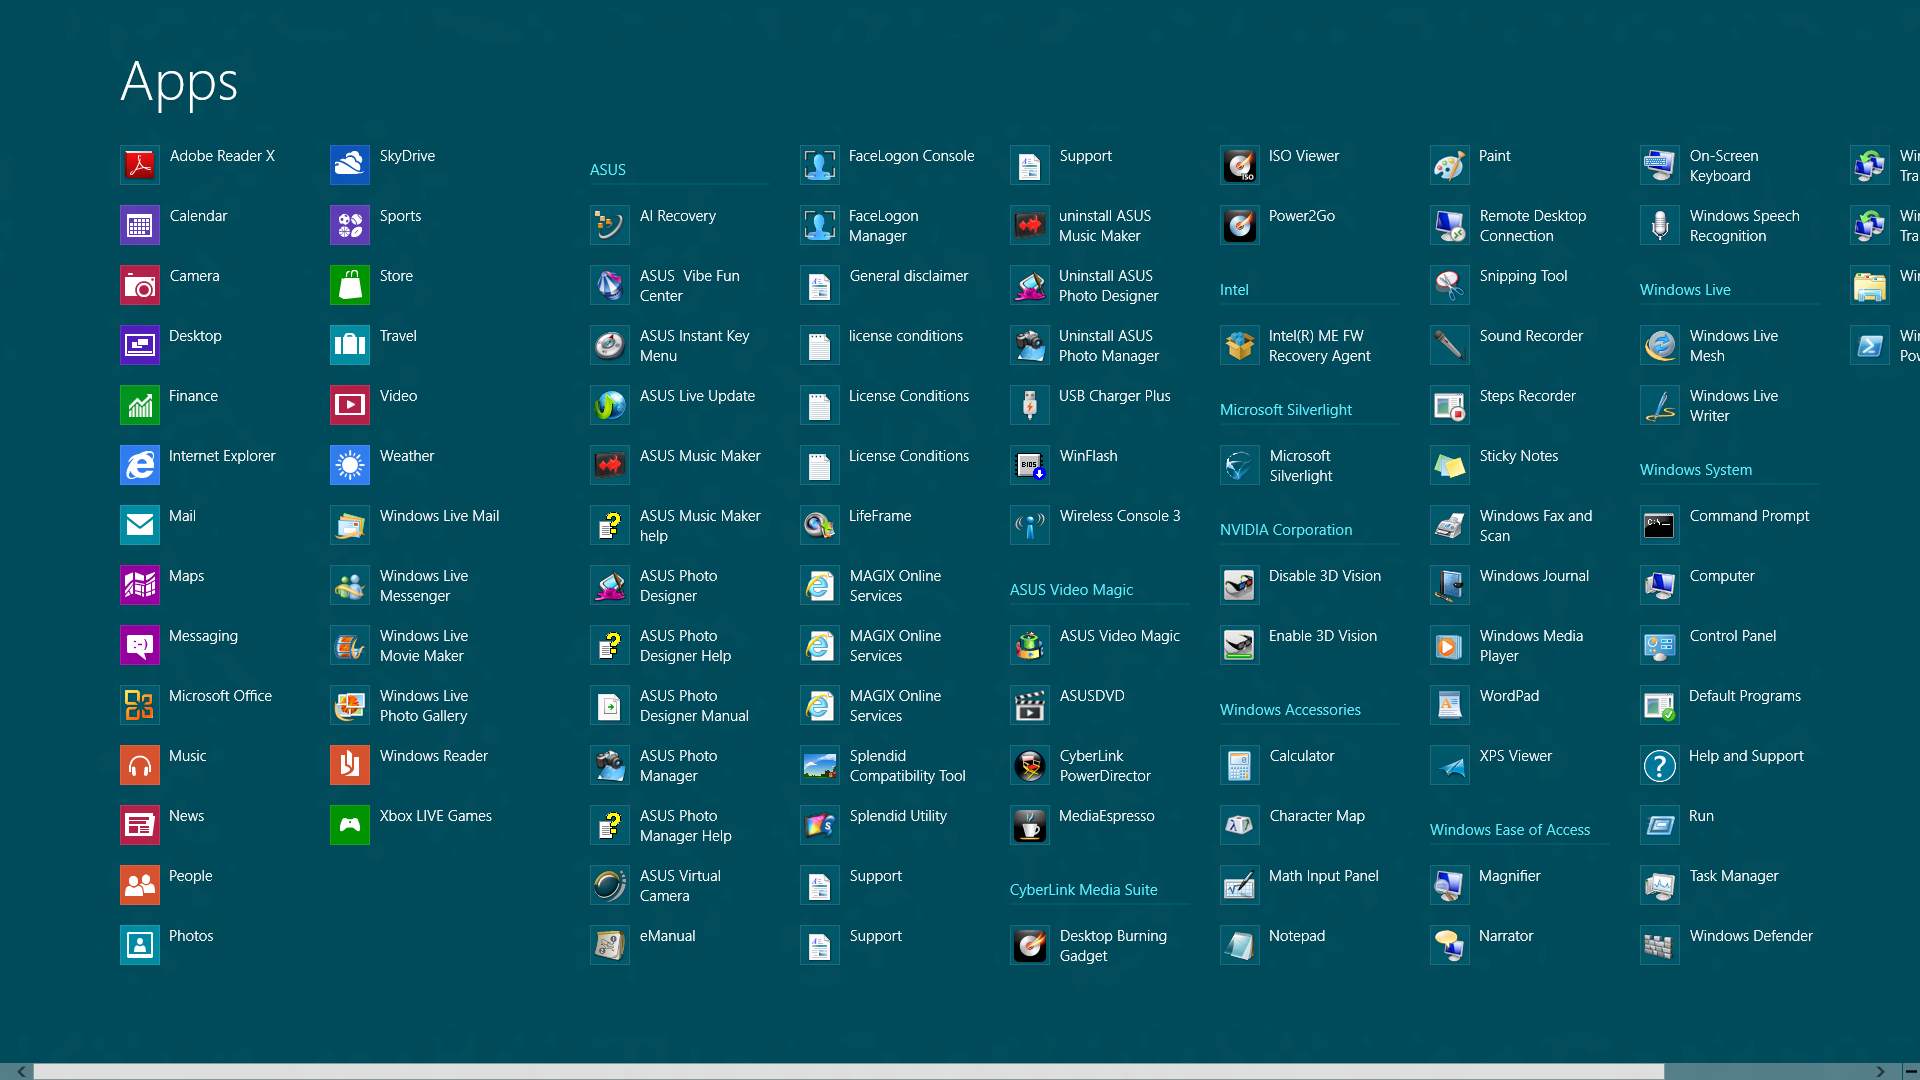This screenshot has height=1080, width=1920.
Task: Select ASUS Video Magic menu section
Action: pyautogui.click(x=1069, y=589)
